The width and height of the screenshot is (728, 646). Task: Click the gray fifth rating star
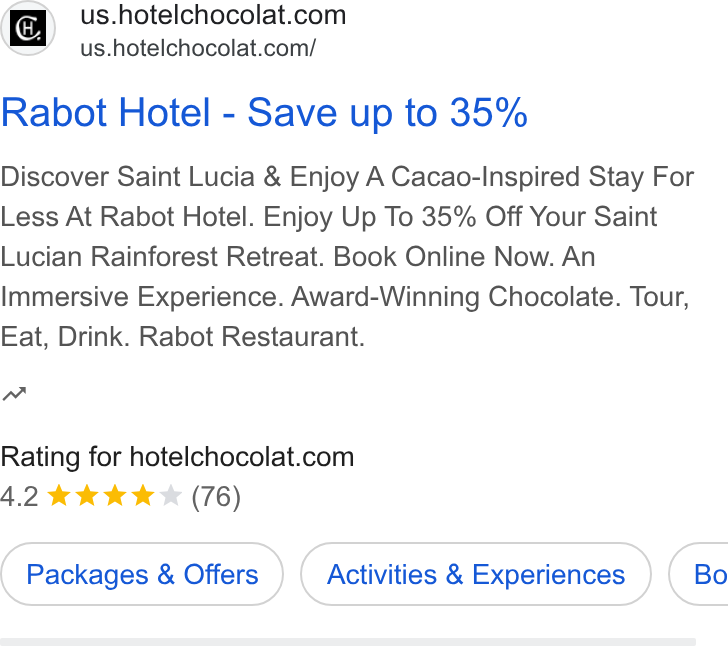tap(170, 495)
